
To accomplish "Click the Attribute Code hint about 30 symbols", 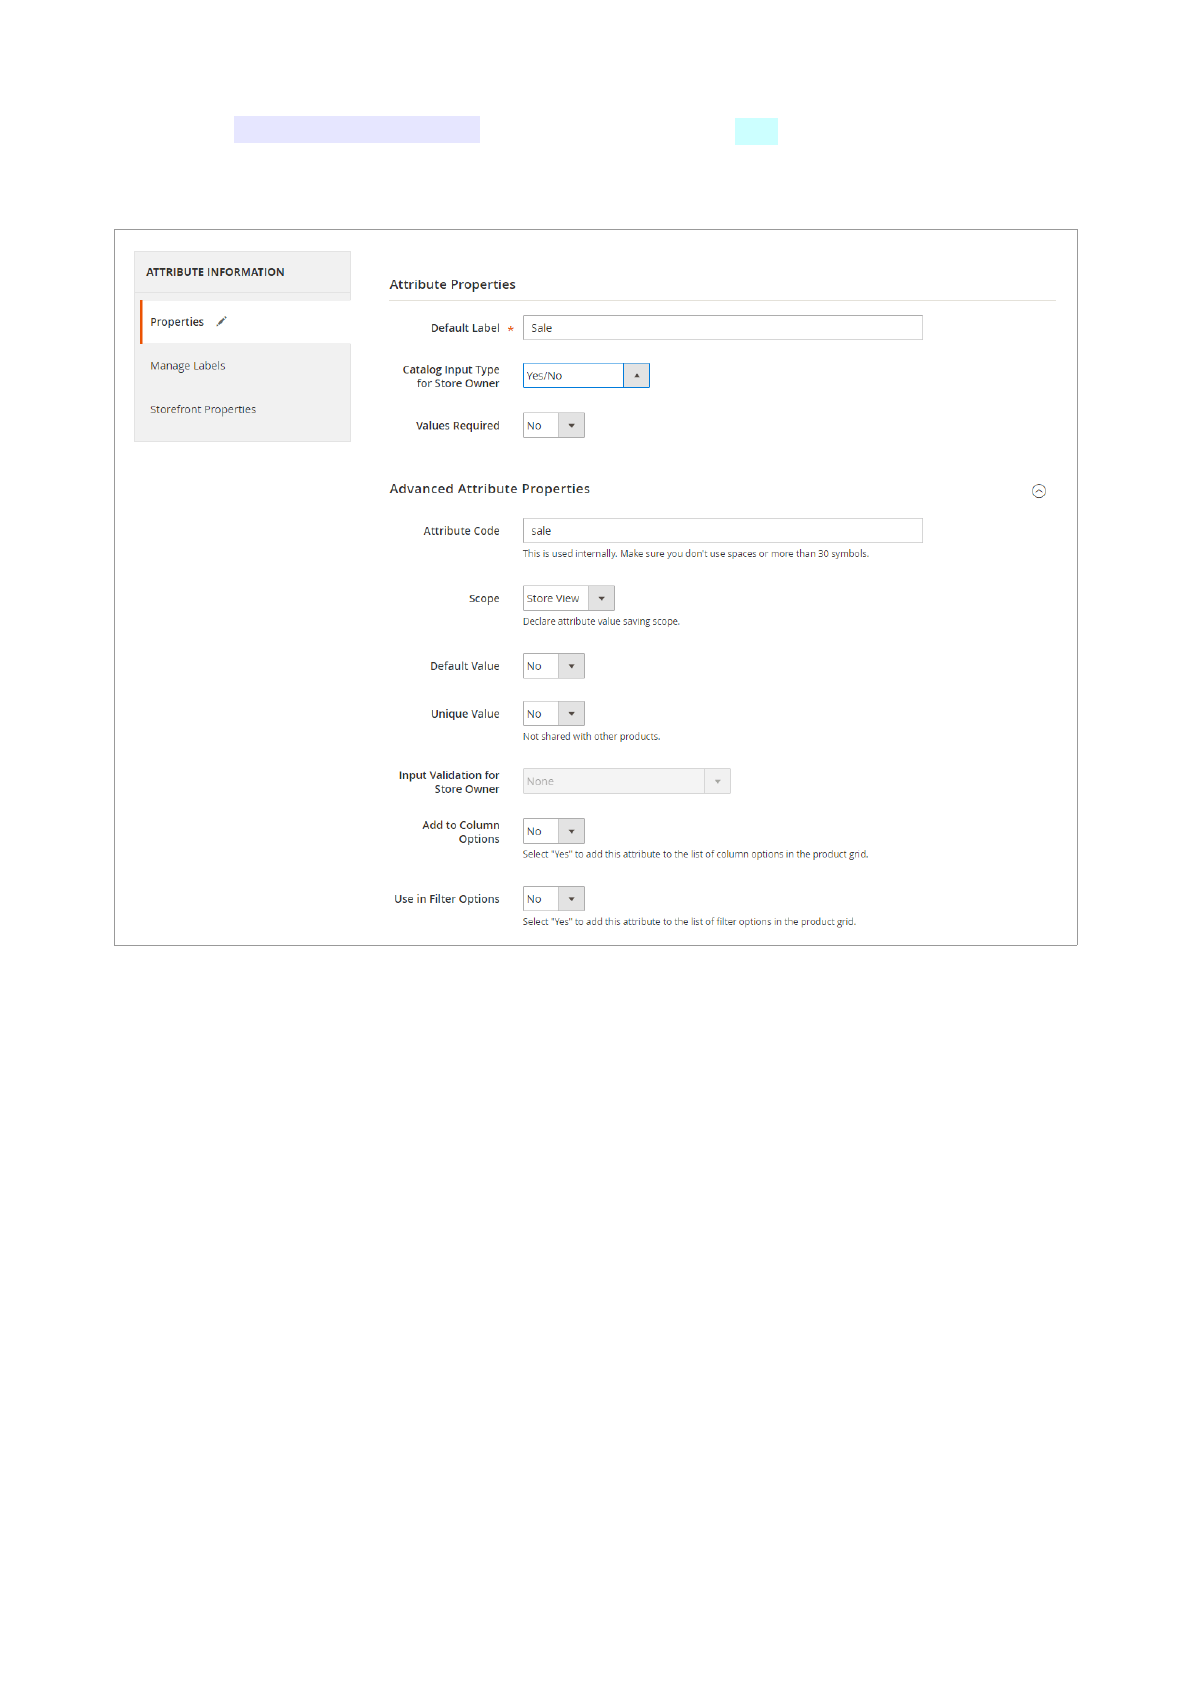I will tap(695, 554).
